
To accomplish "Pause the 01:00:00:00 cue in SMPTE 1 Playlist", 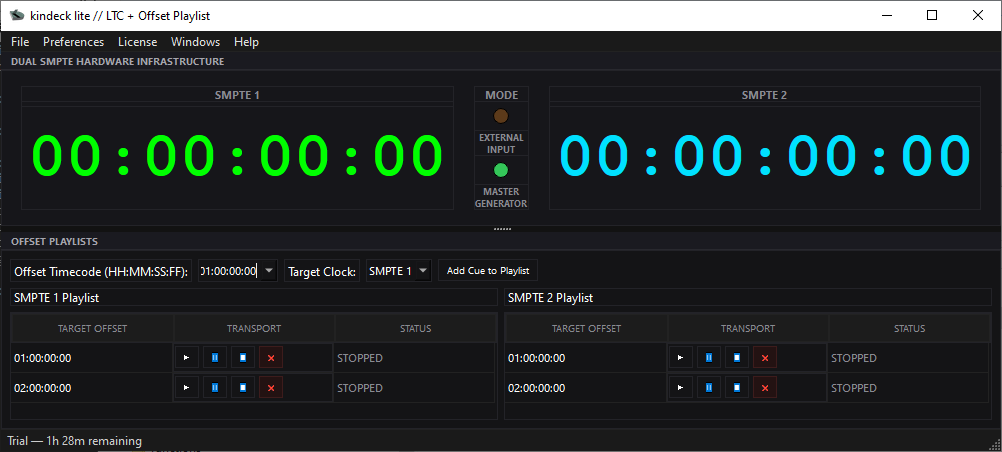I will click(x=215, y=358).
